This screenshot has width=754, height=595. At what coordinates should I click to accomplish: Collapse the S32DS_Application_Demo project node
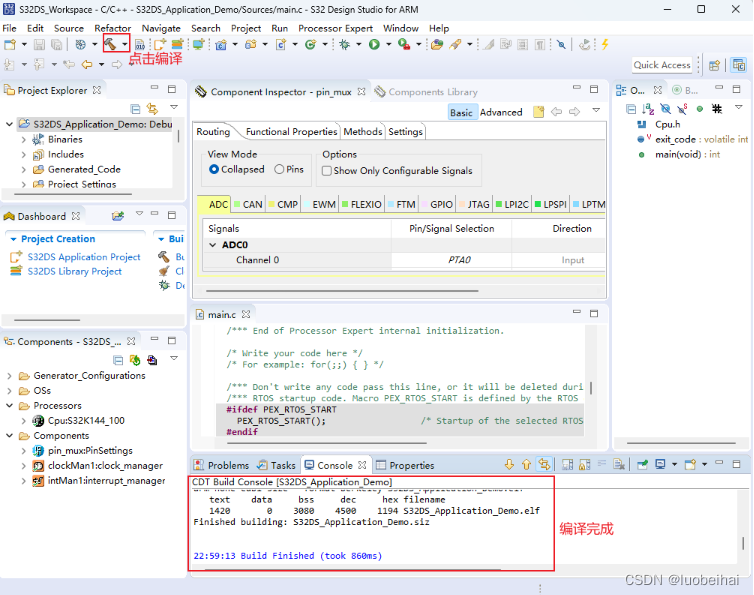(9, 124)
